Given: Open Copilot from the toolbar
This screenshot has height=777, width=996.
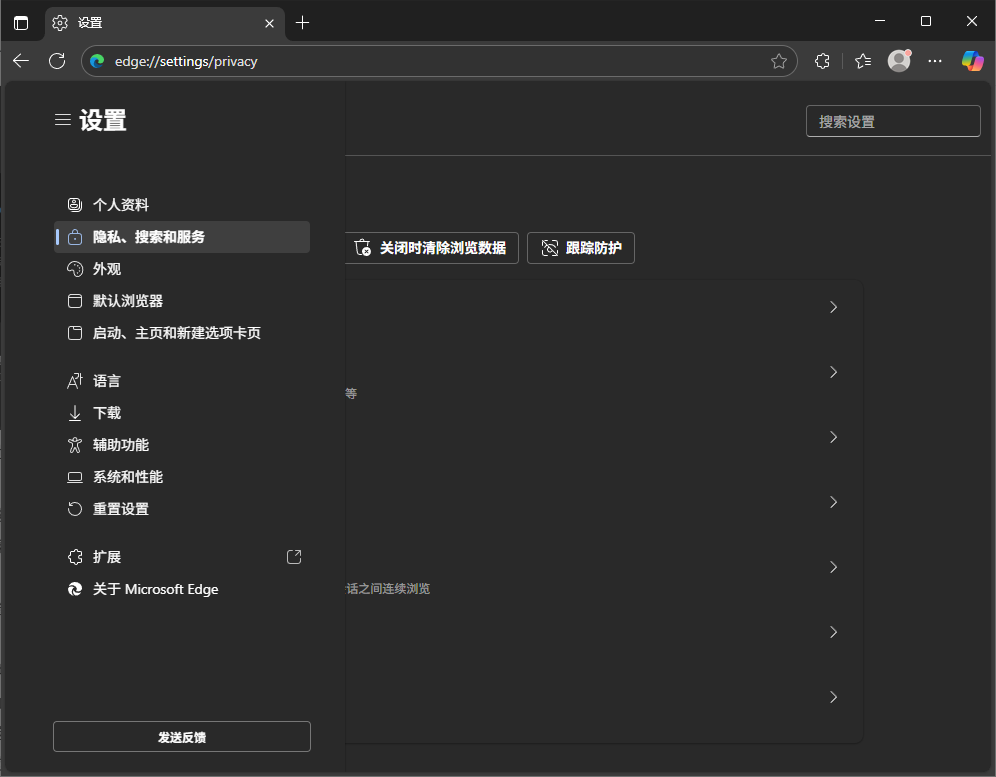Looking at the screenshot, I should click(x=972, y=60).
